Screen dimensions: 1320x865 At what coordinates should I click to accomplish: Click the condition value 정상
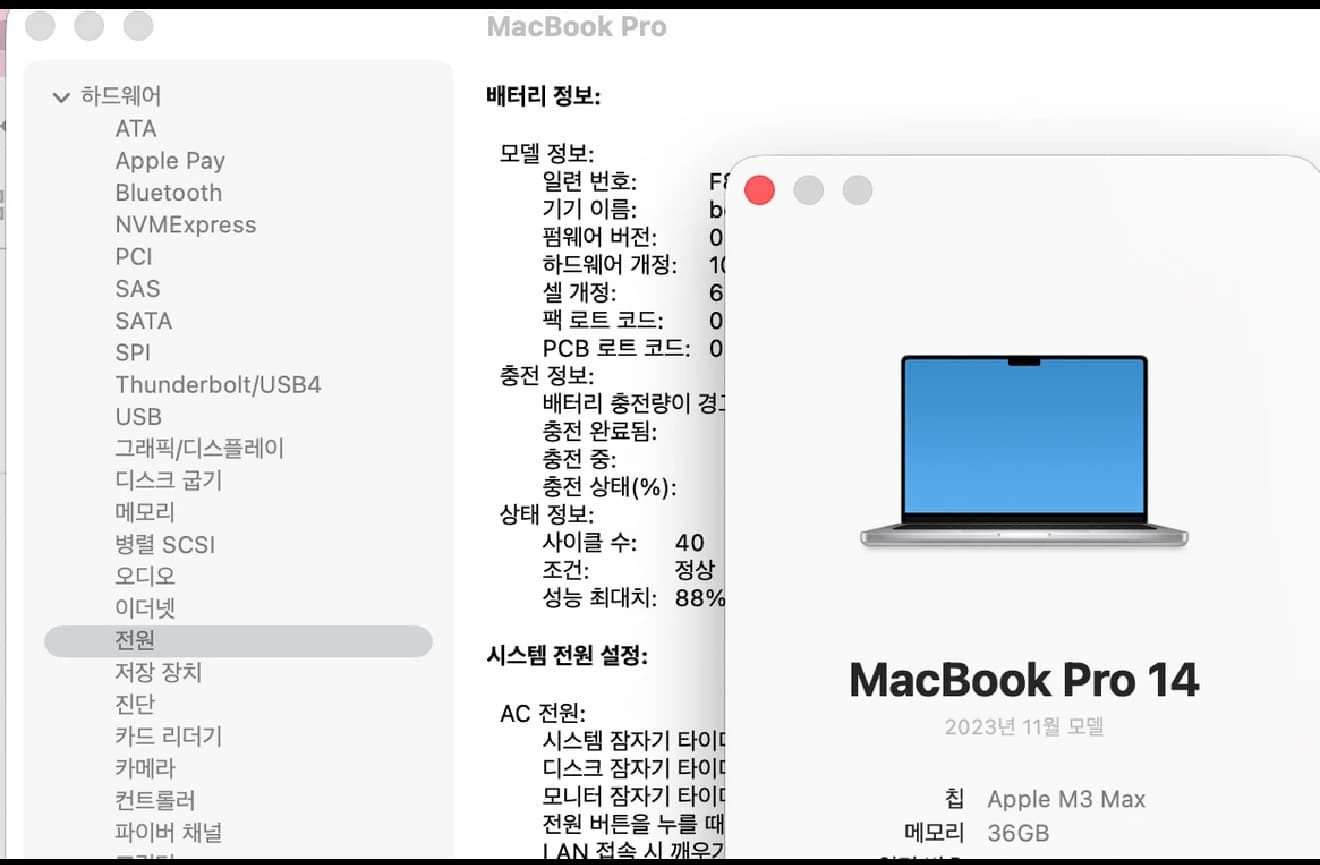695,571
